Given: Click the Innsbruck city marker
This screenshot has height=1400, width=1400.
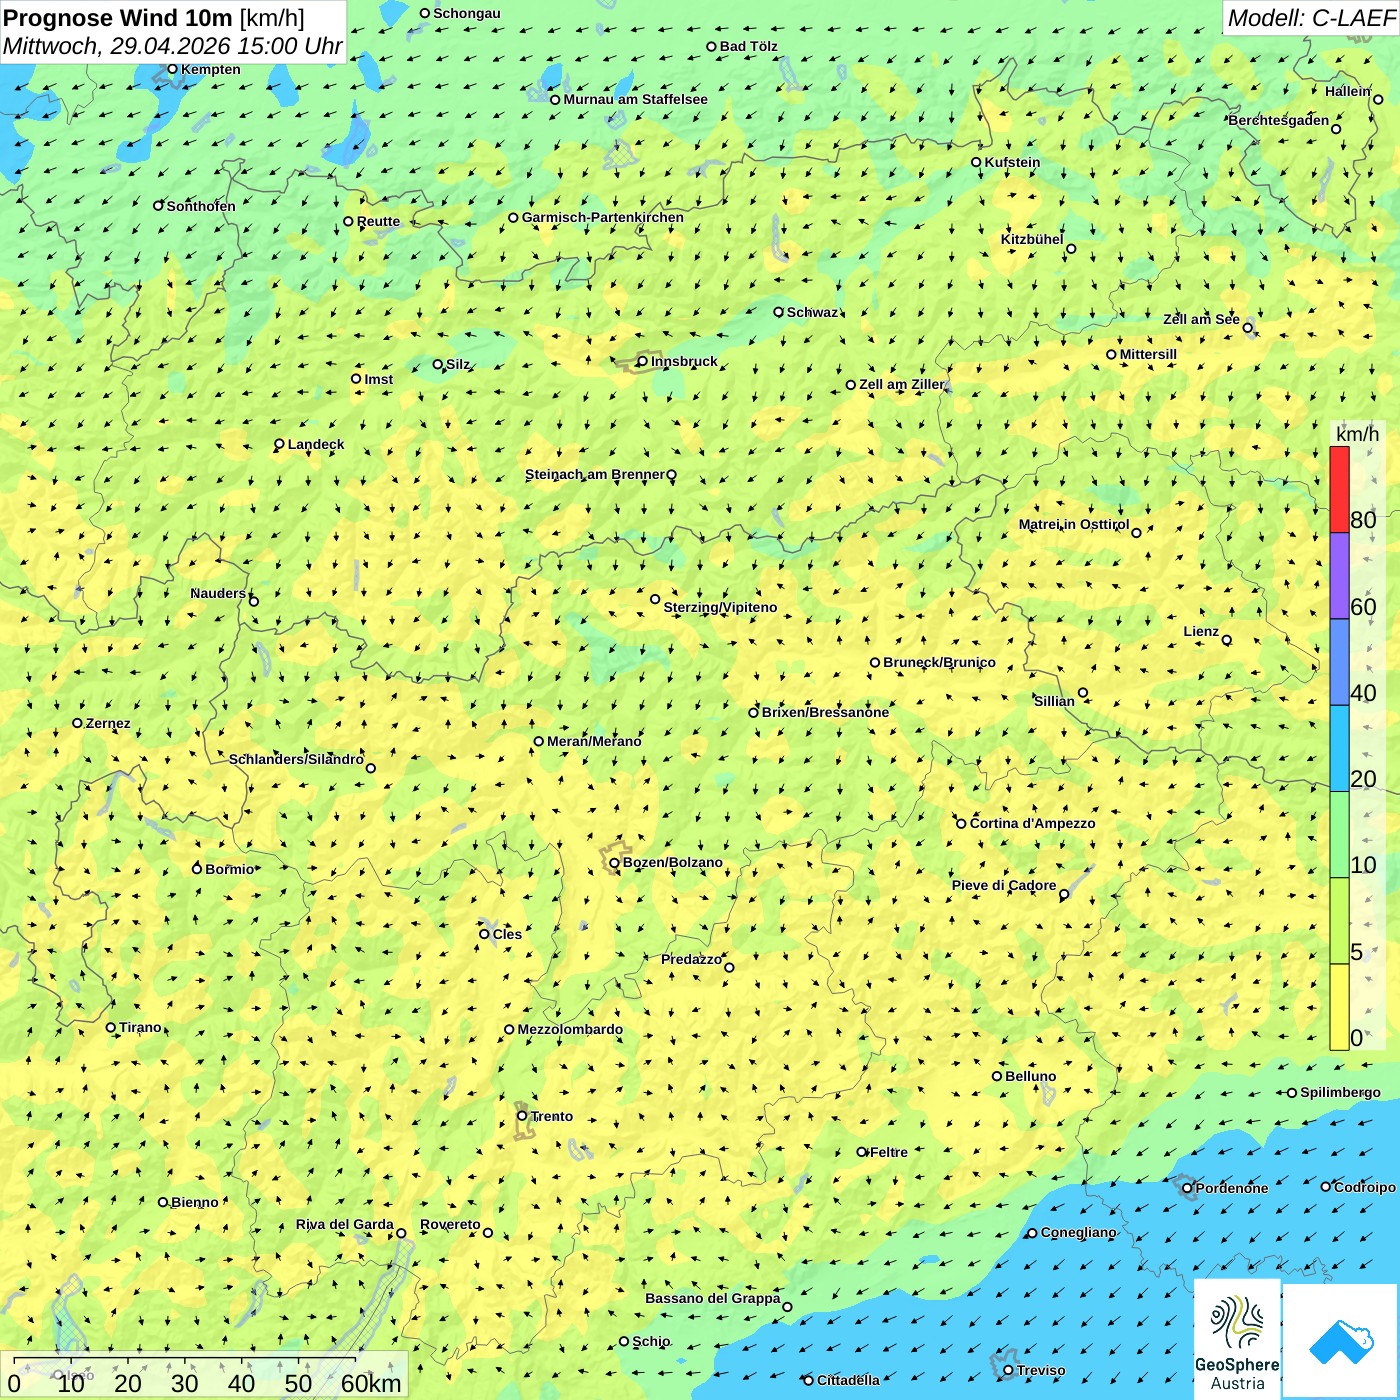Looking at the screenshot, I should coord(642,361).
